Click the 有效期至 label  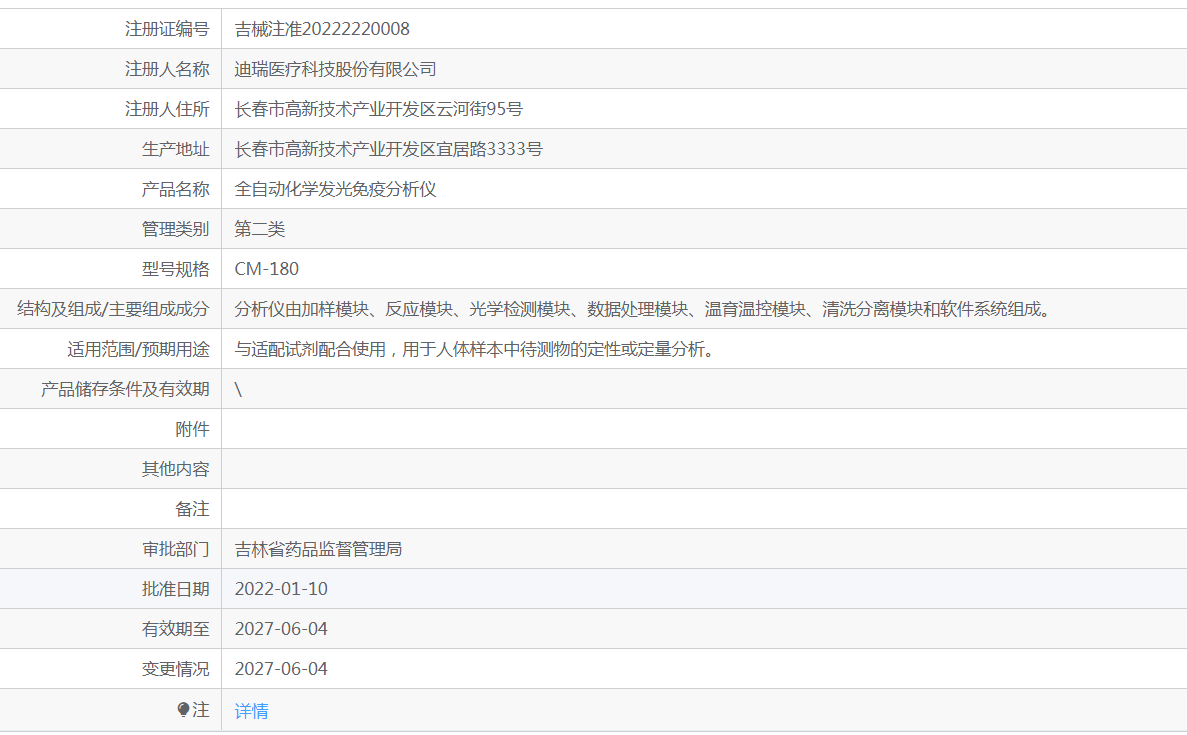click(176, 629)
